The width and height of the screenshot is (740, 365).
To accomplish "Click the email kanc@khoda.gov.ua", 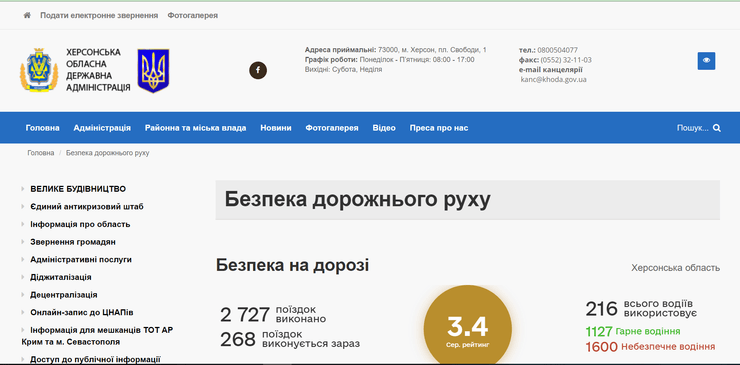I will point(554,80).
